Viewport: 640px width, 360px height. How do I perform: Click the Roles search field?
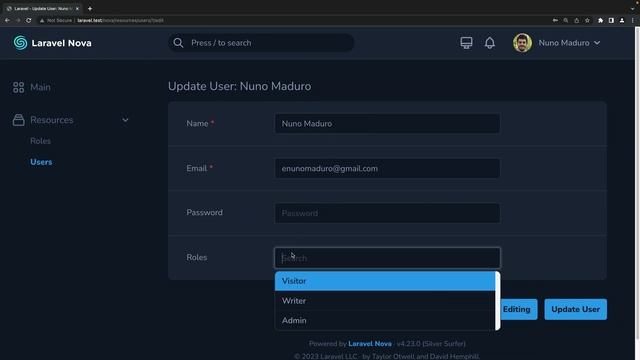click(387, 258)
